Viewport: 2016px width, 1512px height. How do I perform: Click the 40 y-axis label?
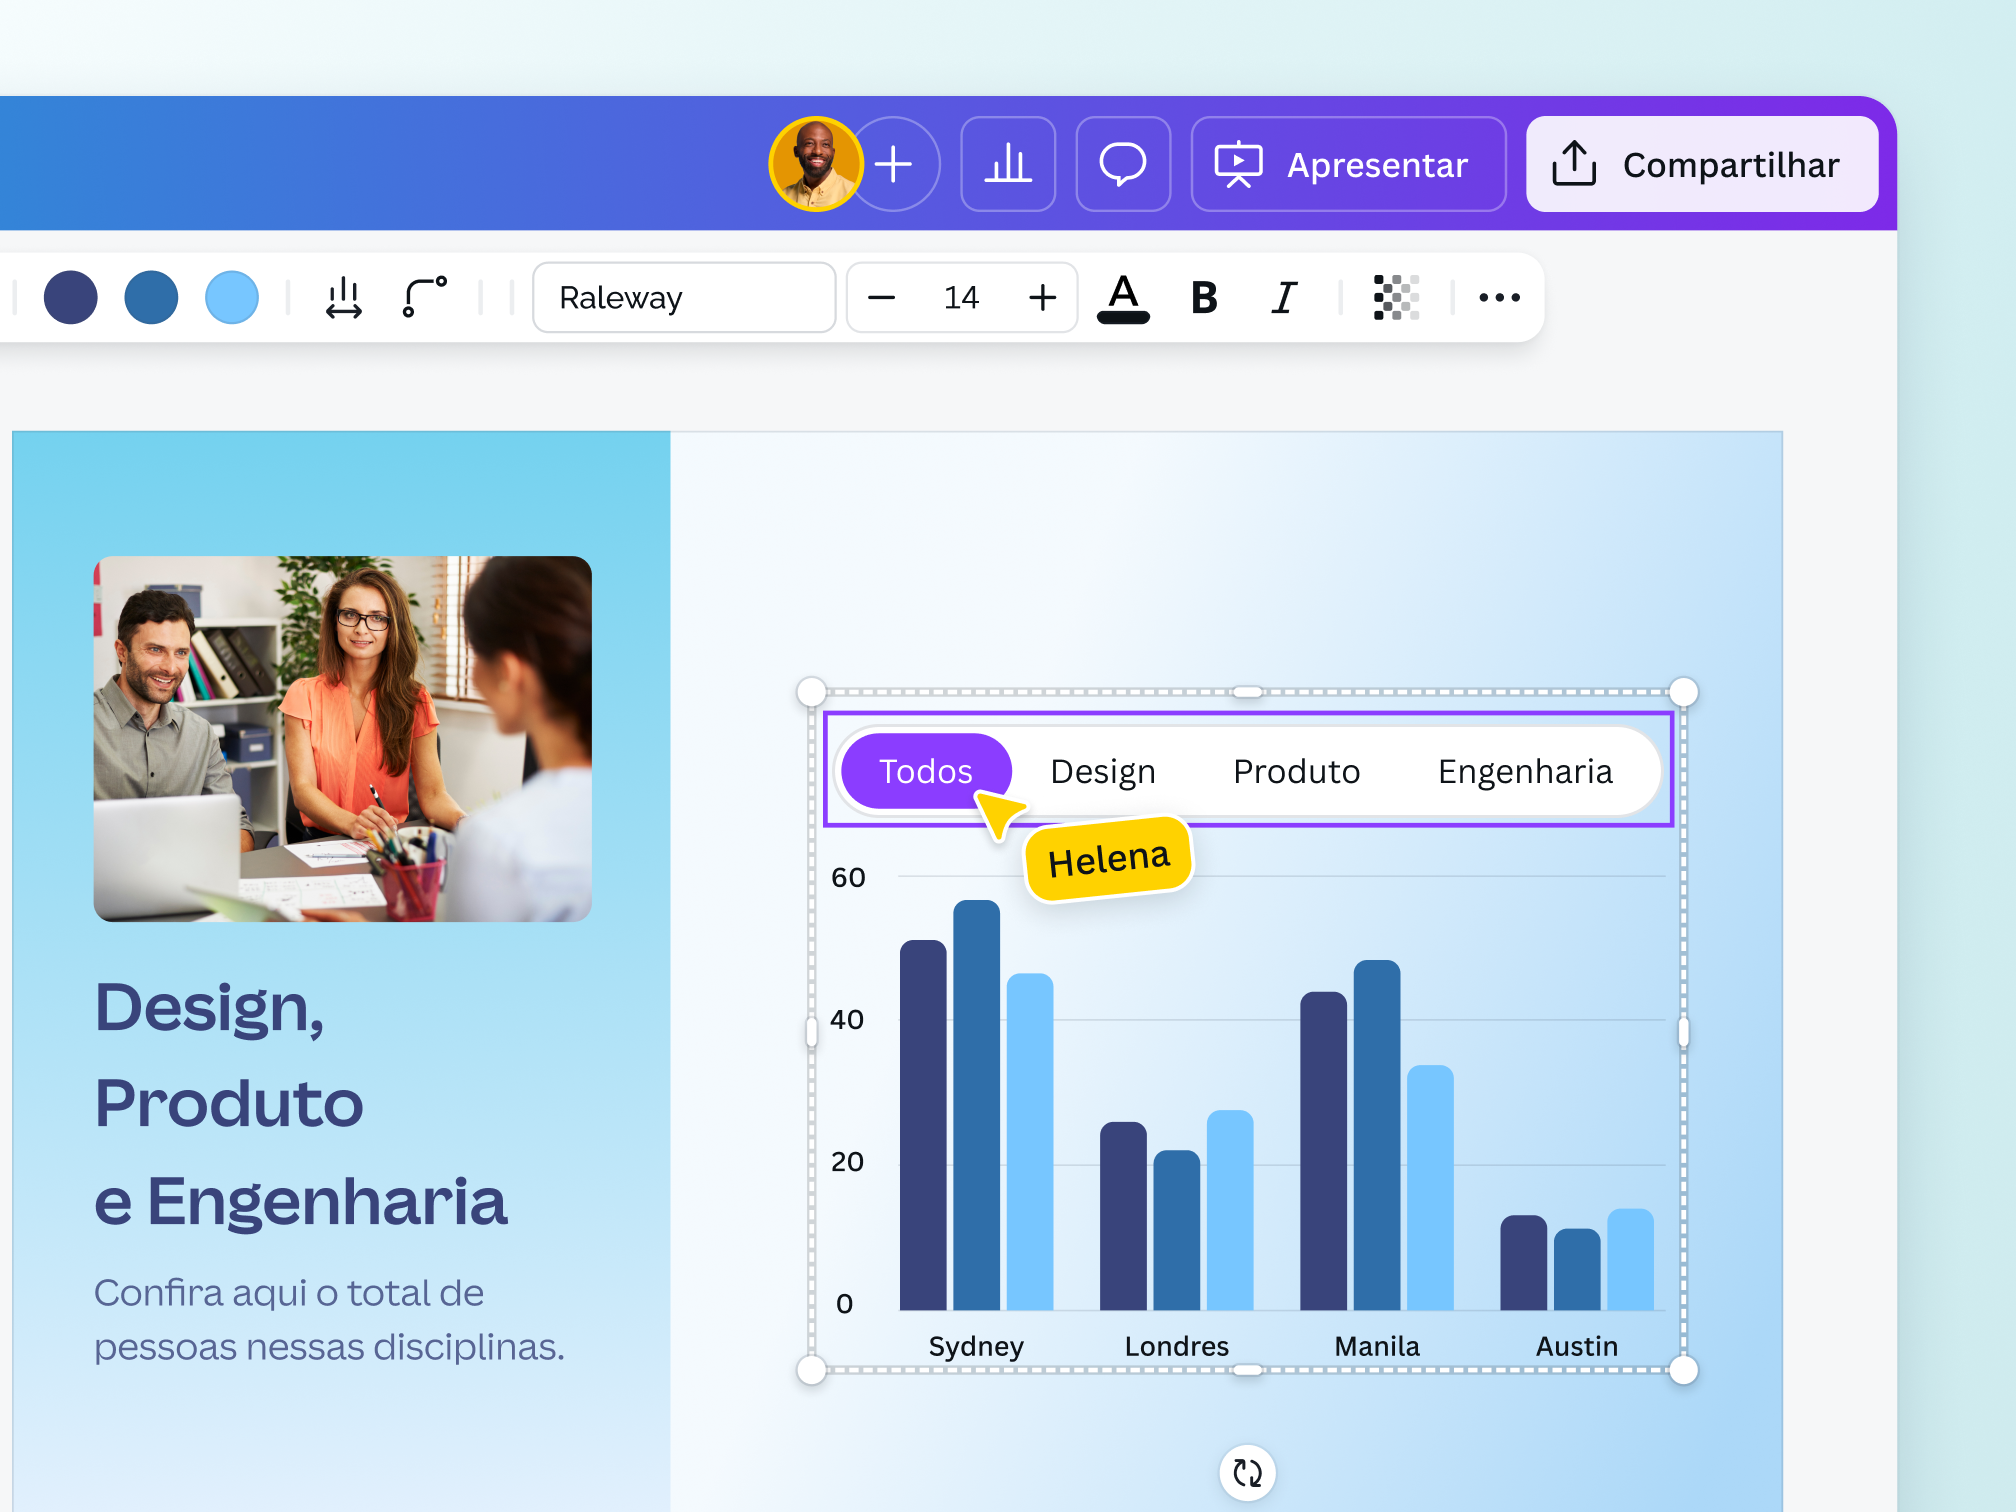click(x=847, y=1019)
